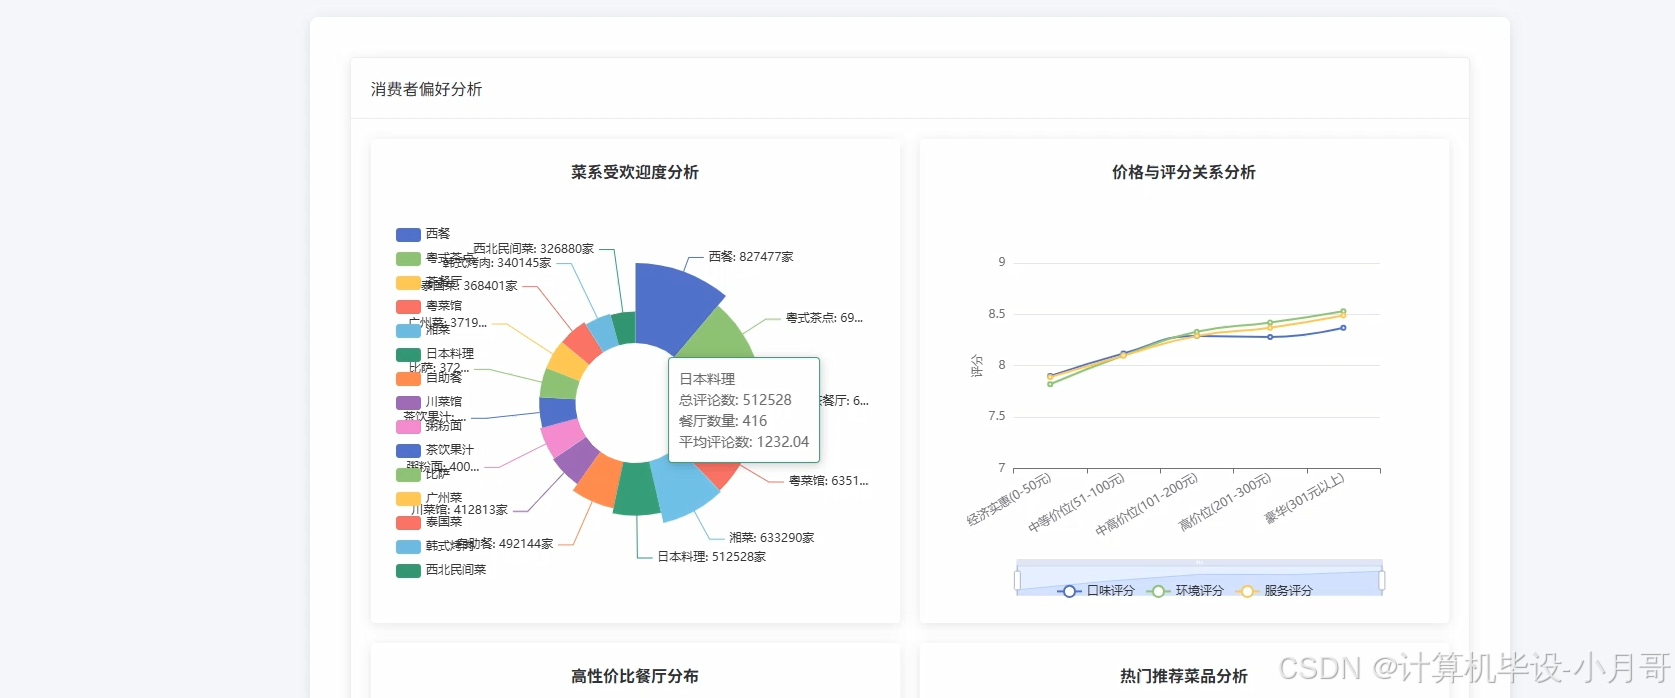Toggle the 泰国菜 legend entry
The image size is (1675, 698).
[x=429, y=522]
